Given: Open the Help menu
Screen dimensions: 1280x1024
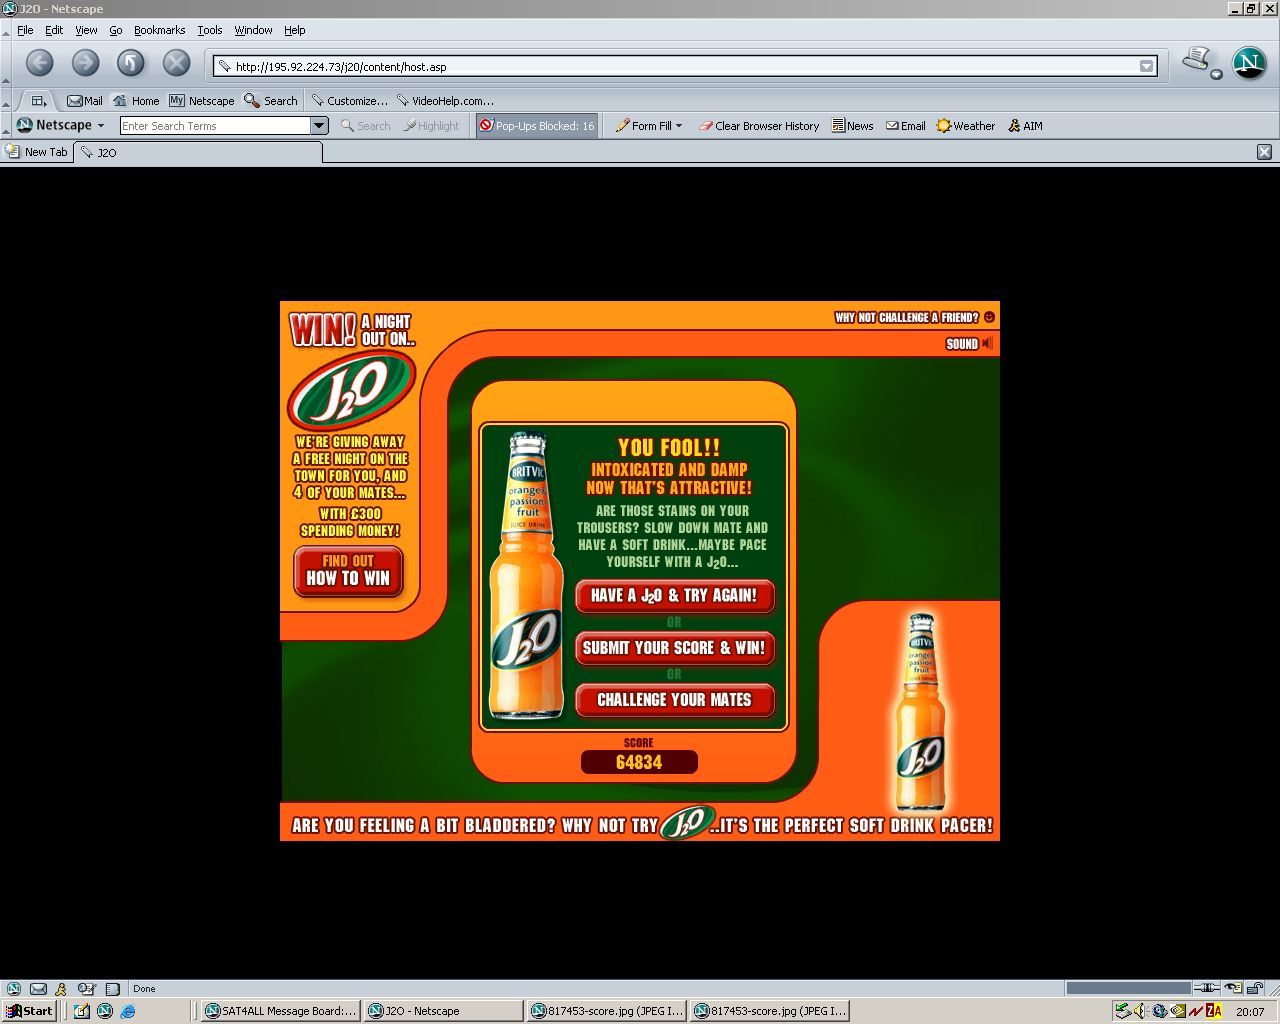Looking at the screenshot, I should pyautogui.click(x=294, y=30).
